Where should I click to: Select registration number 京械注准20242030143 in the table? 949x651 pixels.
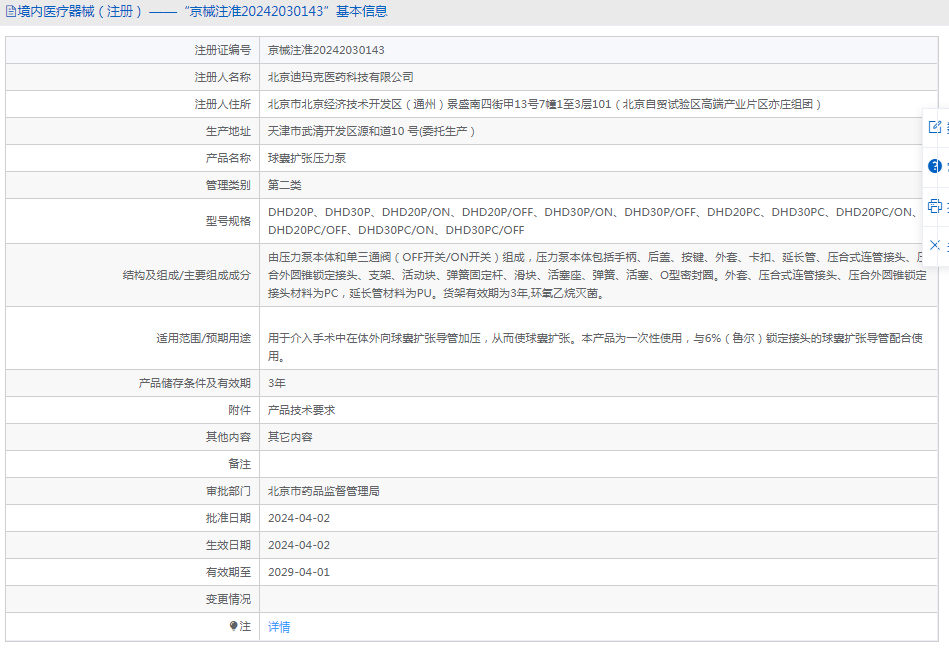click(x=326, y=50)
